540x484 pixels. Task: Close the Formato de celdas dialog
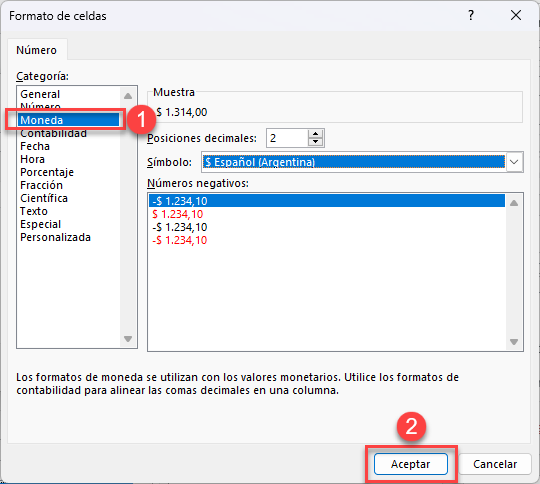pyautogui.click(x=516, y=15)
